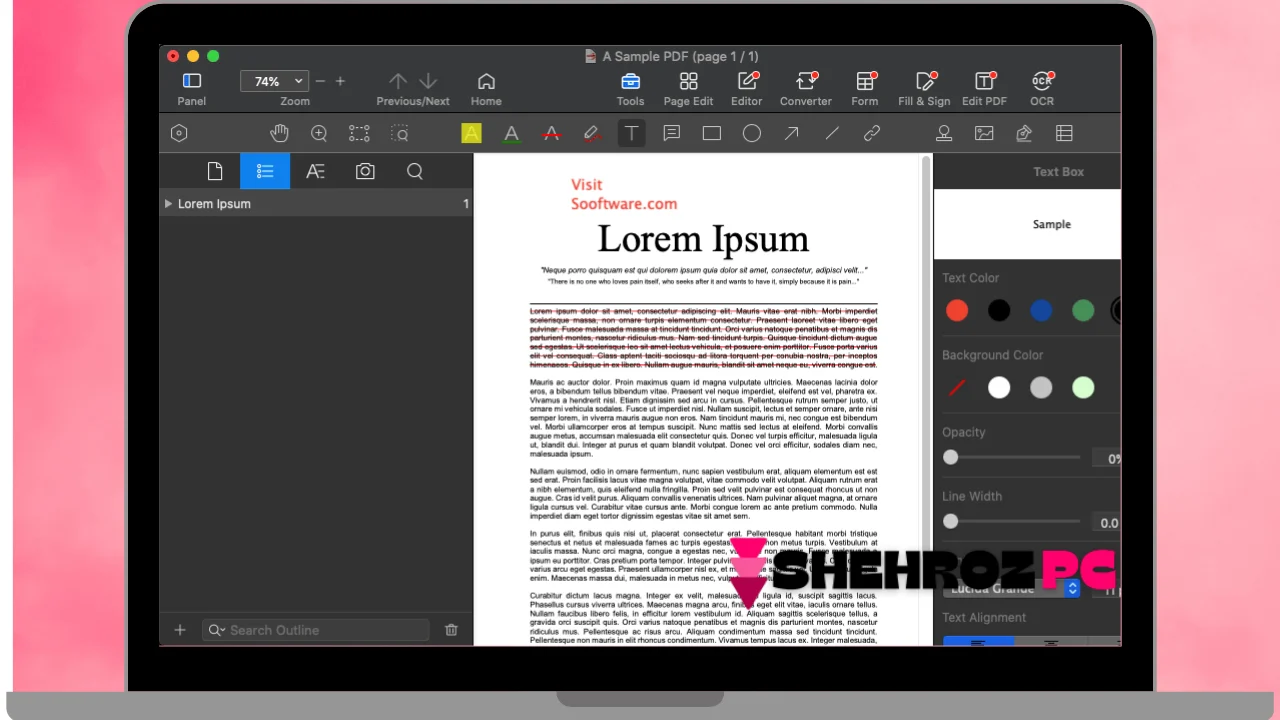Choose the red text color swatch
Viewport: 1280px width, 720px height.
pyautogui.click(x=957, y=310)
